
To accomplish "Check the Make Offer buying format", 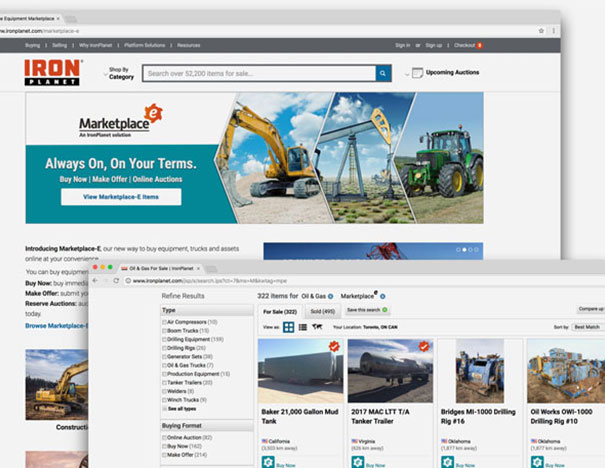I will [164, 455].
